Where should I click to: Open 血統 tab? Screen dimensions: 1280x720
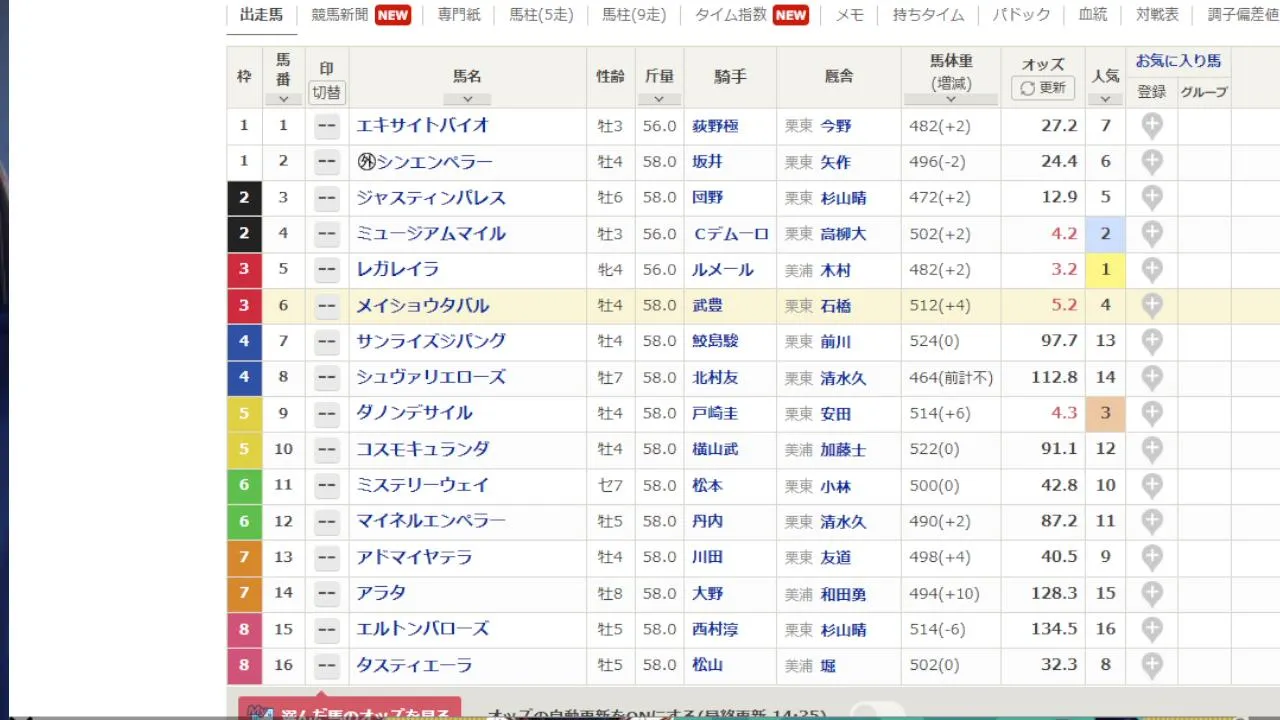(1093, 15)
